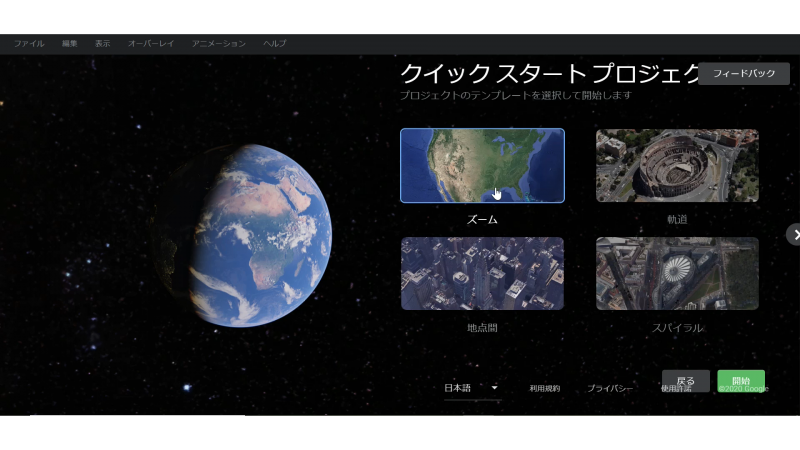This screenshot has height=450, width=800.
Task: Click the next arrow at right edge
Action: [x=793, y=234]
